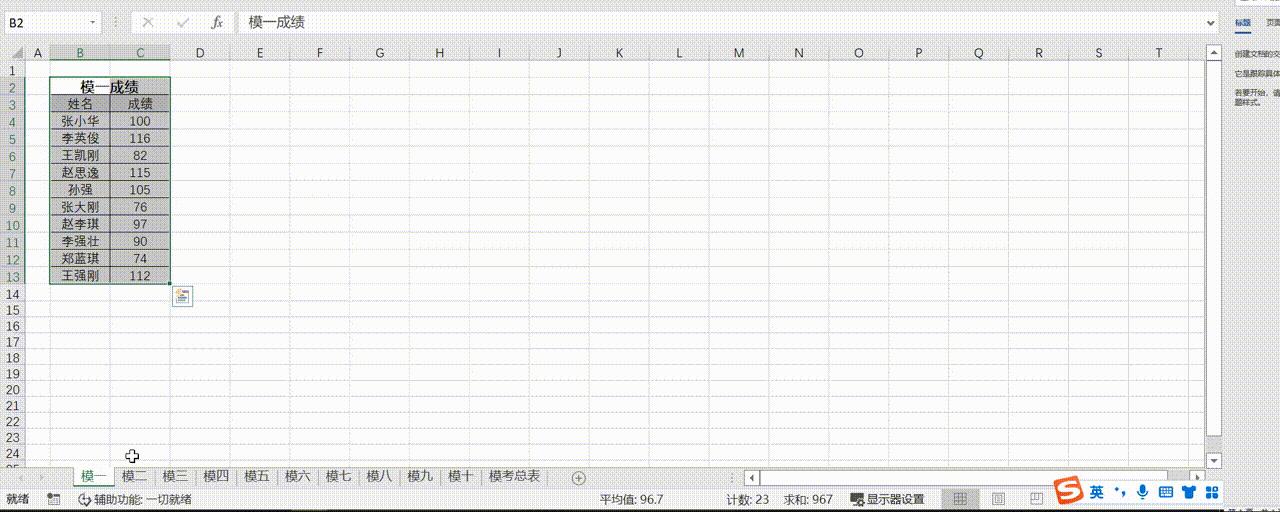Open accessibility checker status in status bar

tap(134, 499)
